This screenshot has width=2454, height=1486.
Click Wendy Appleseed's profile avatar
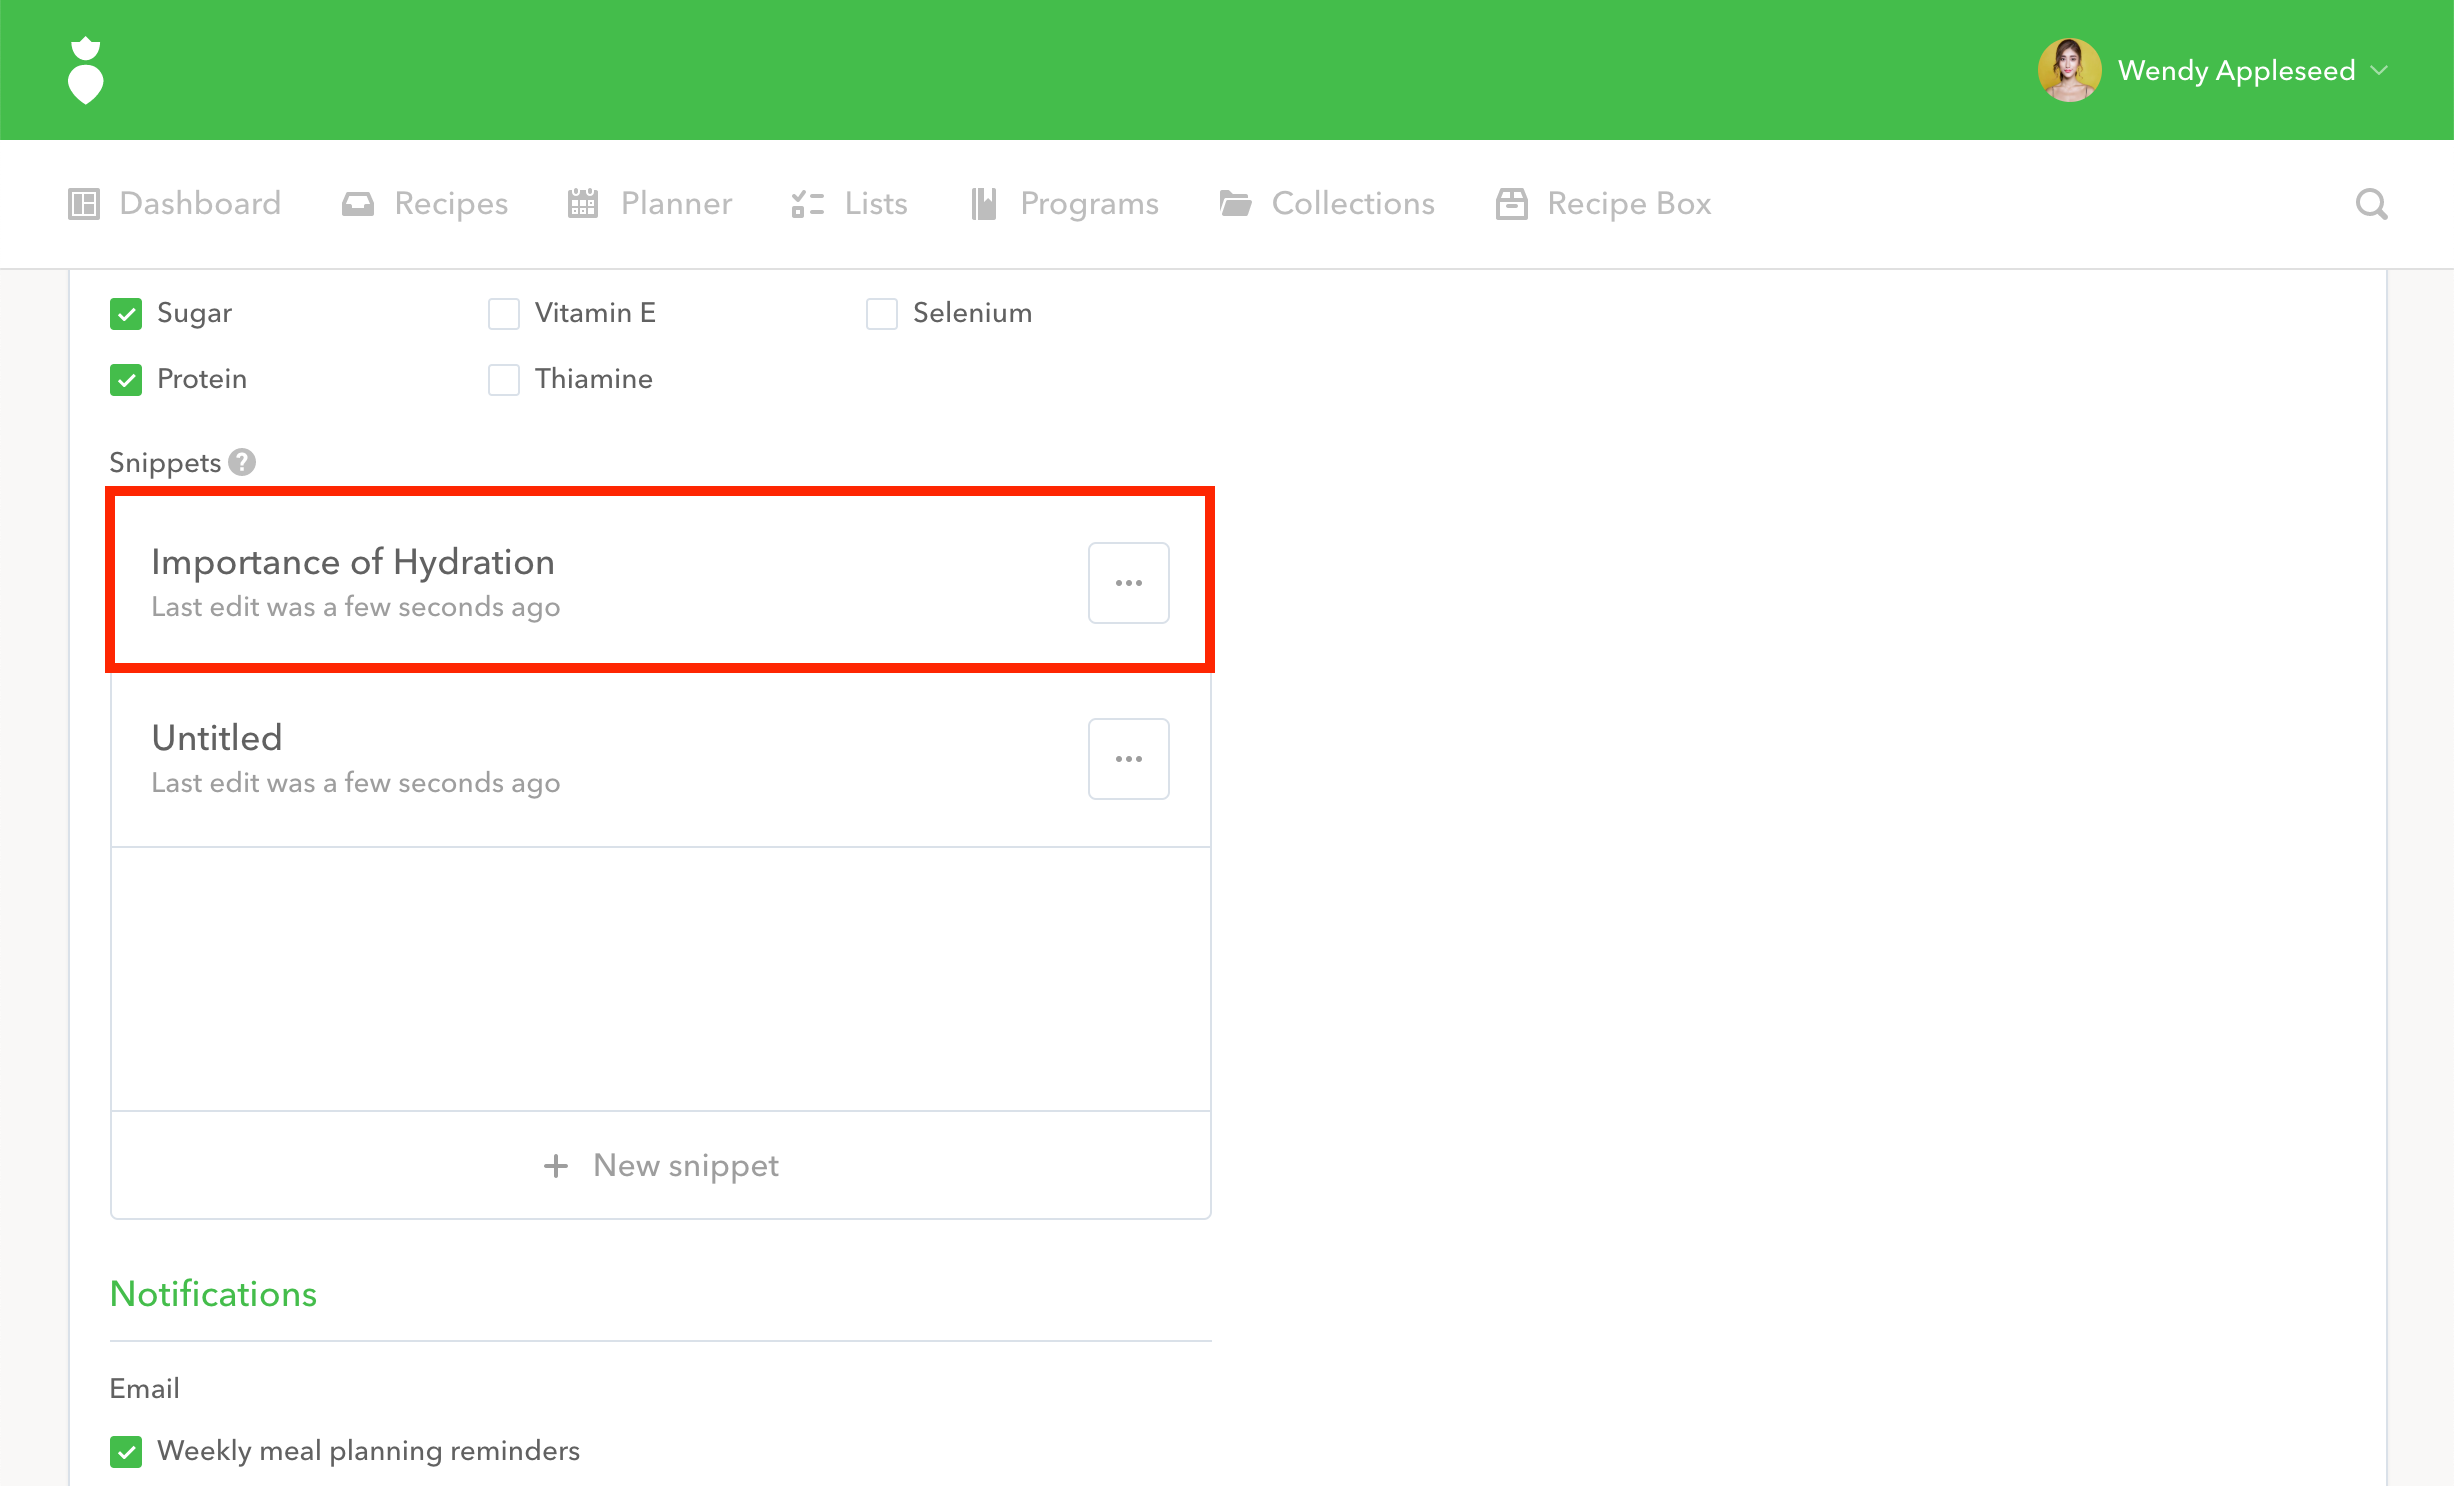tap(2068, 70)
